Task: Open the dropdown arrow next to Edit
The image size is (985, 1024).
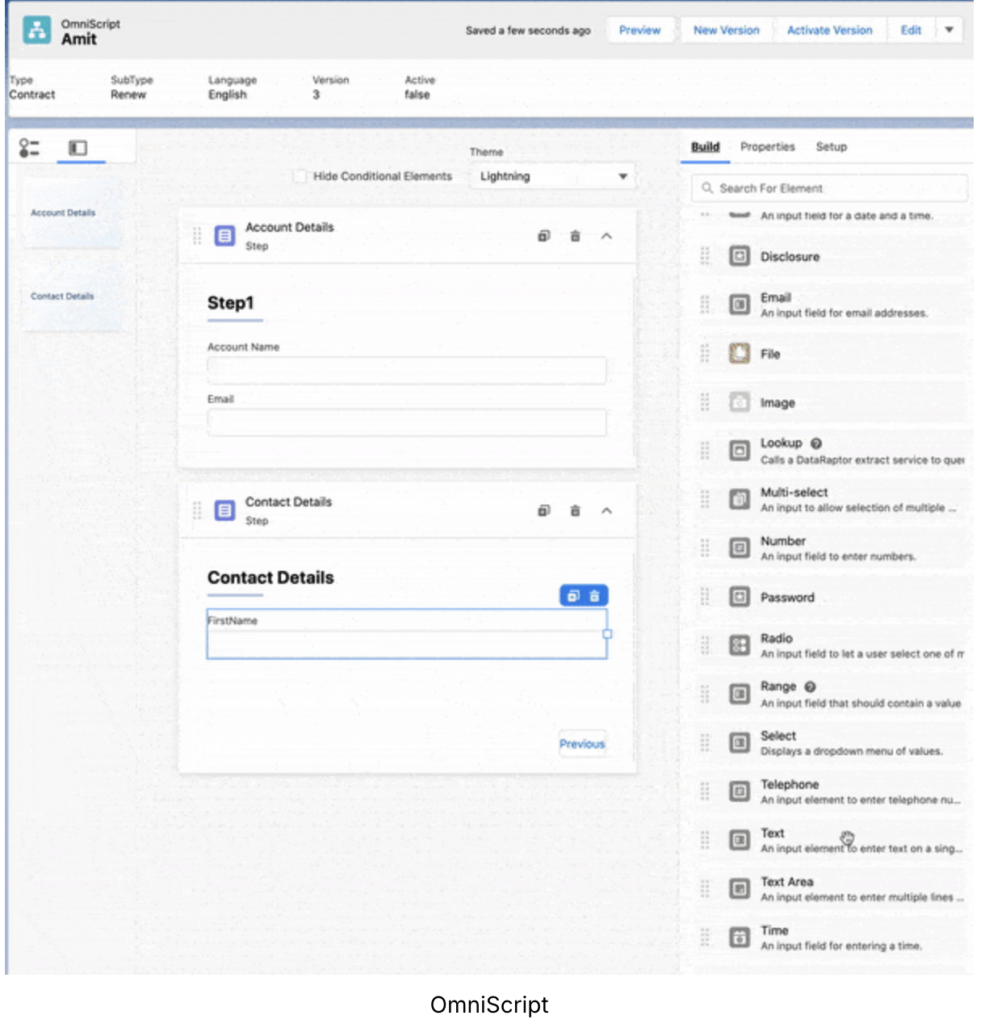Action: (948, 30)
